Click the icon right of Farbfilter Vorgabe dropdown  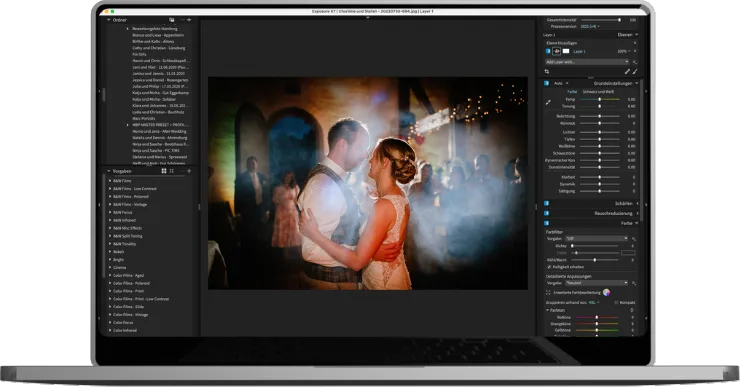click(634, 239)
